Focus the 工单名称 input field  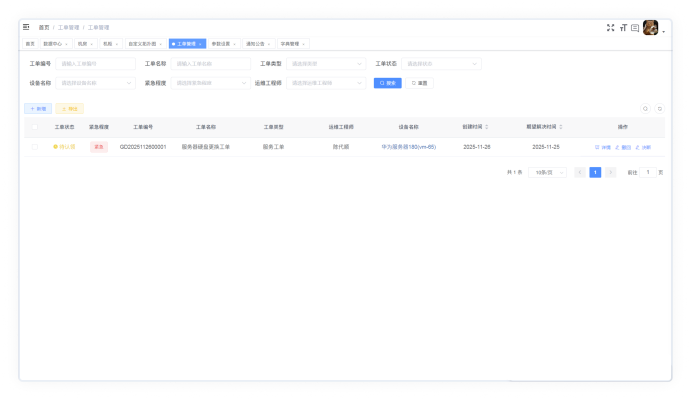(211, 64)
